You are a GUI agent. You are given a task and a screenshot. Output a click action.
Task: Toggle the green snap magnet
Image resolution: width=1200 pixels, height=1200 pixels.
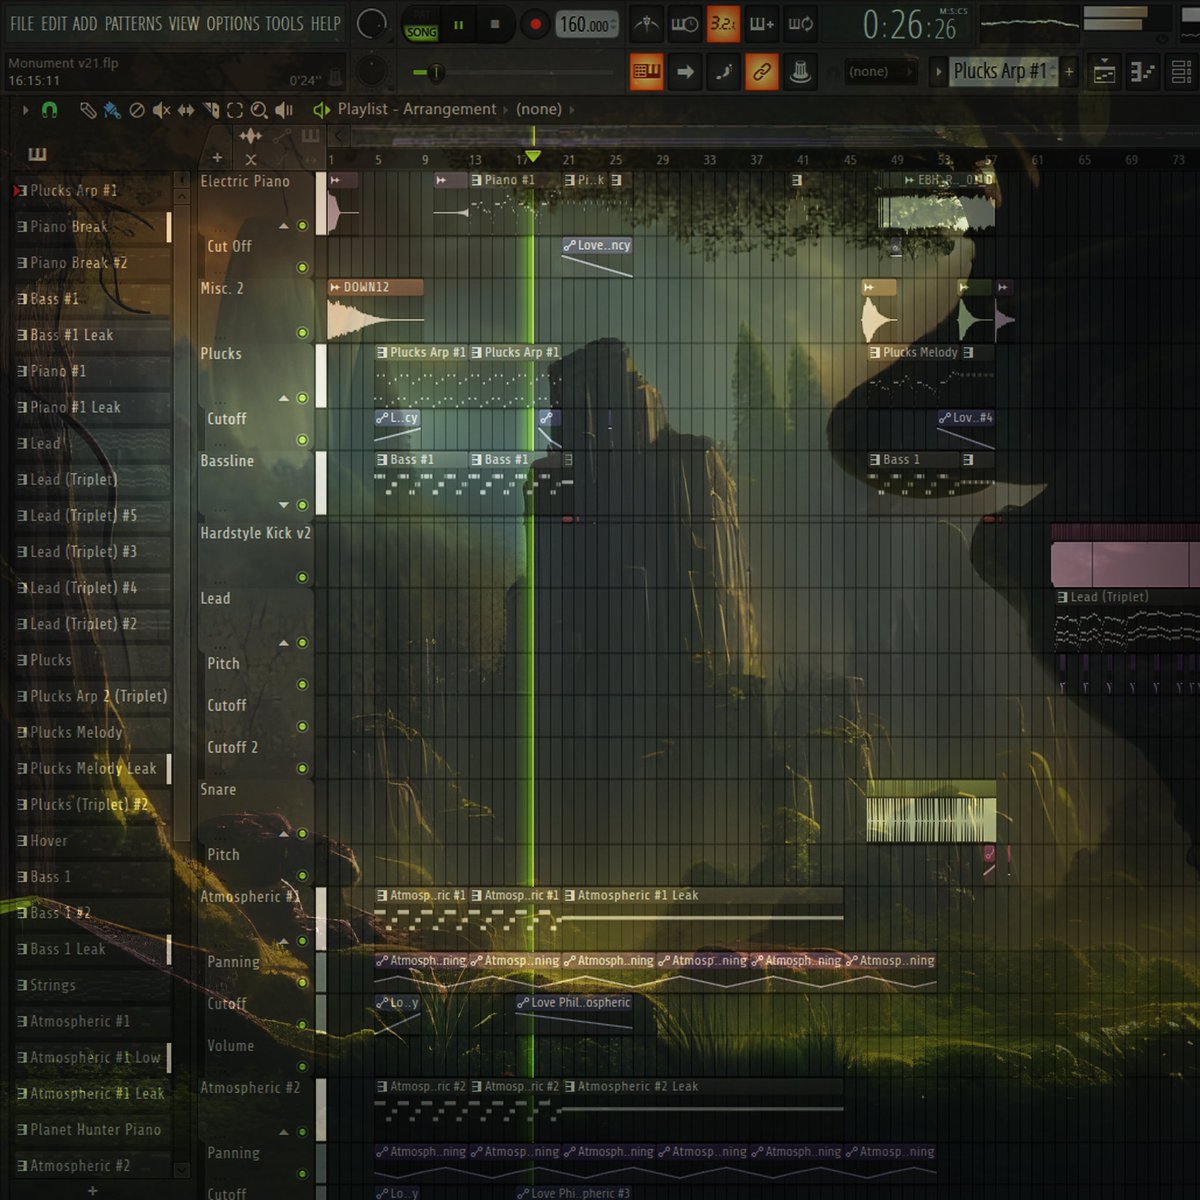click(49, 110)
